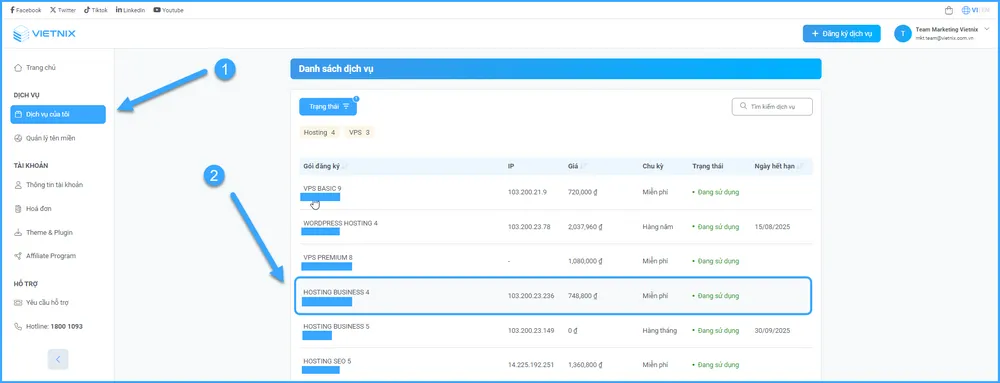Click the price 2,037,960 ₫

point(585,227)
